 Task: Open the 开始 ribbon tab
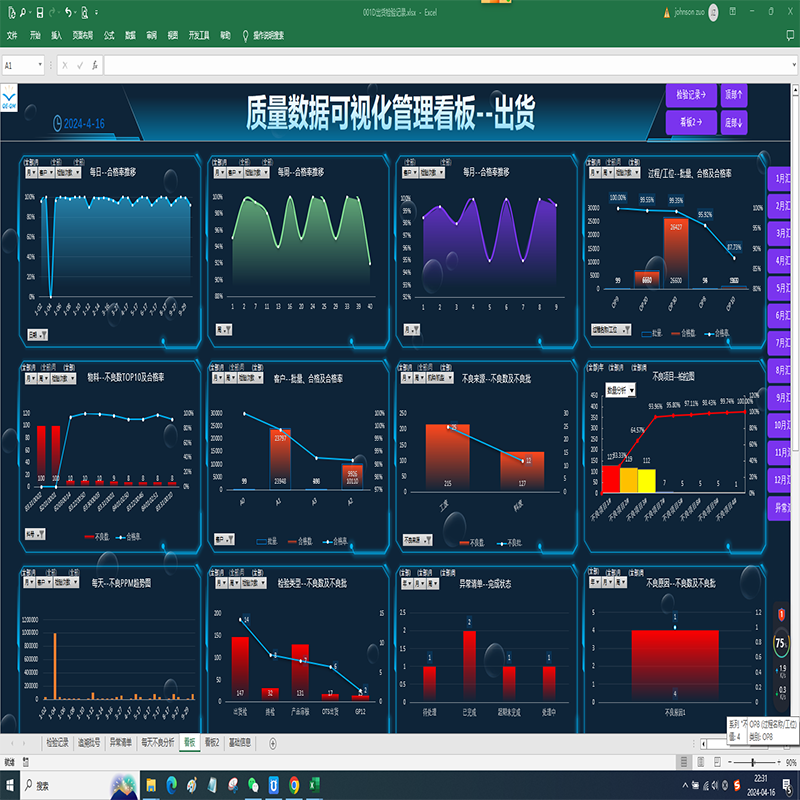[x=35, y=35]
